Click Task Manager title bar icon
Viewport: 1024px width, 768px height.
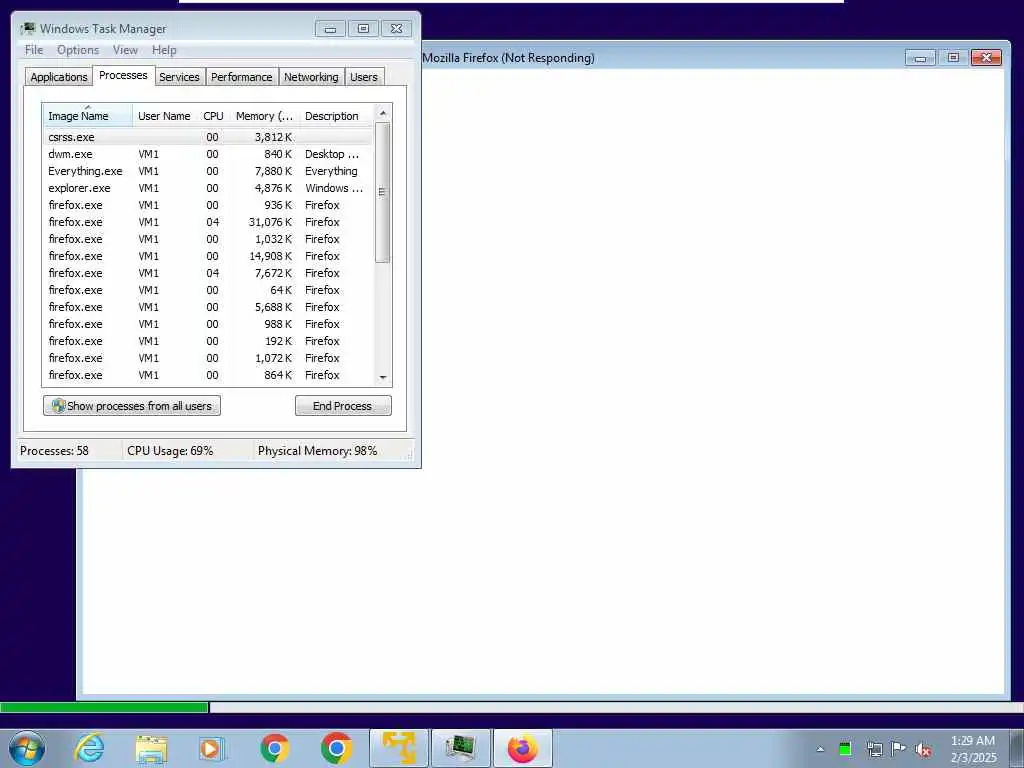[x=27, y=28]
